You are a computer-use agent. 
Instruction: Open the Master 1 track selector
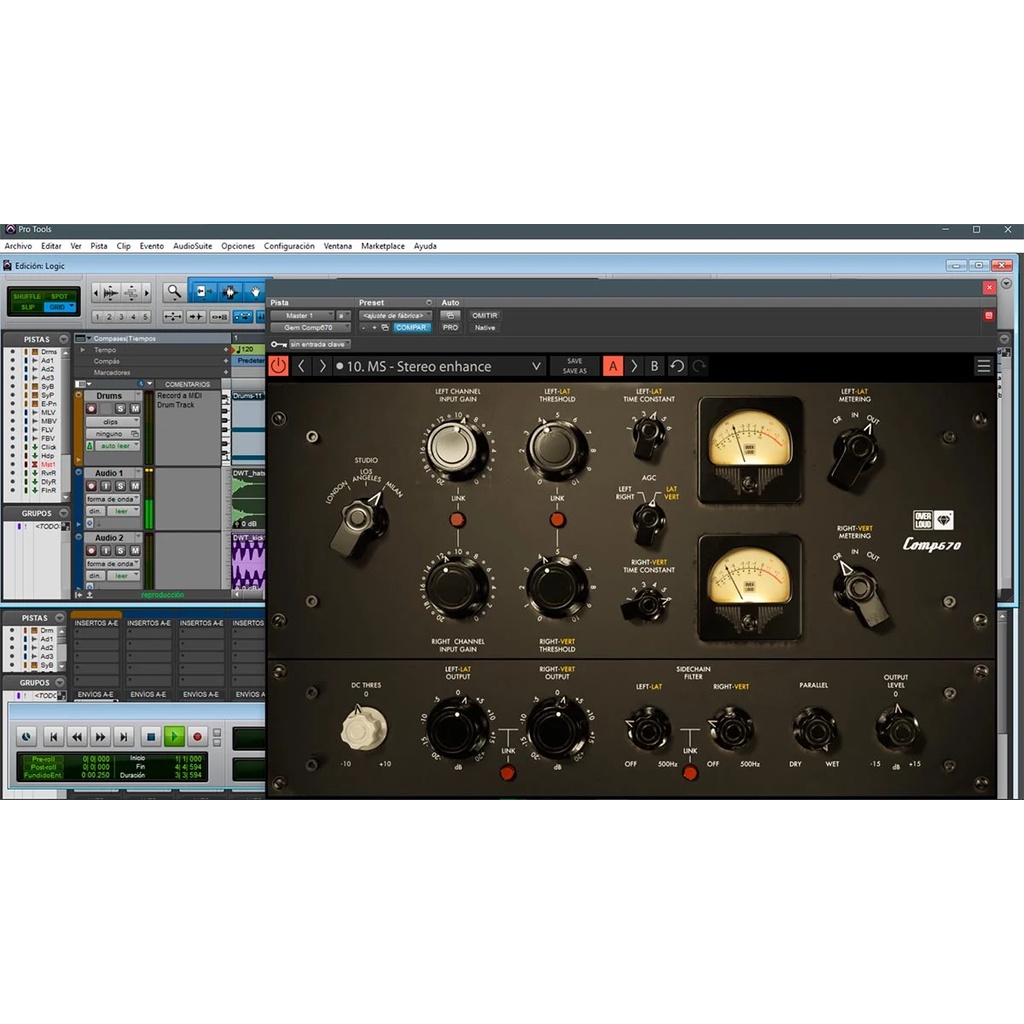pos(302,315)
